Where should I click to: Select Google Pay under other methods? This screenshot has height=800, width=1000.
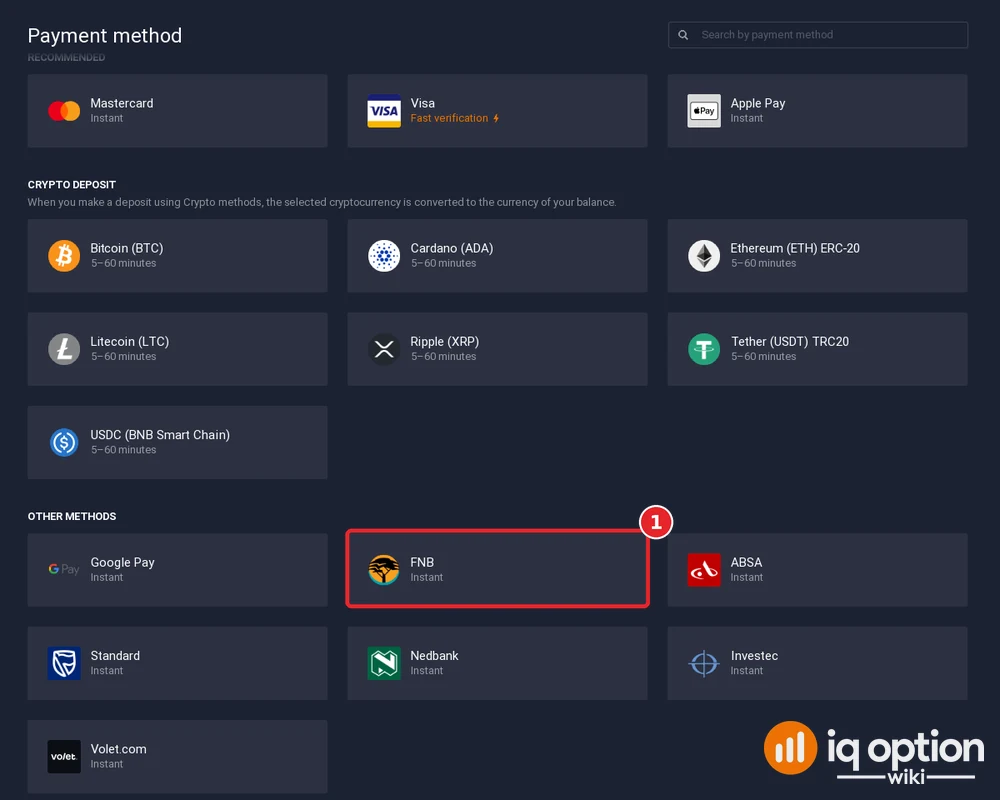(x=177, y=570)
